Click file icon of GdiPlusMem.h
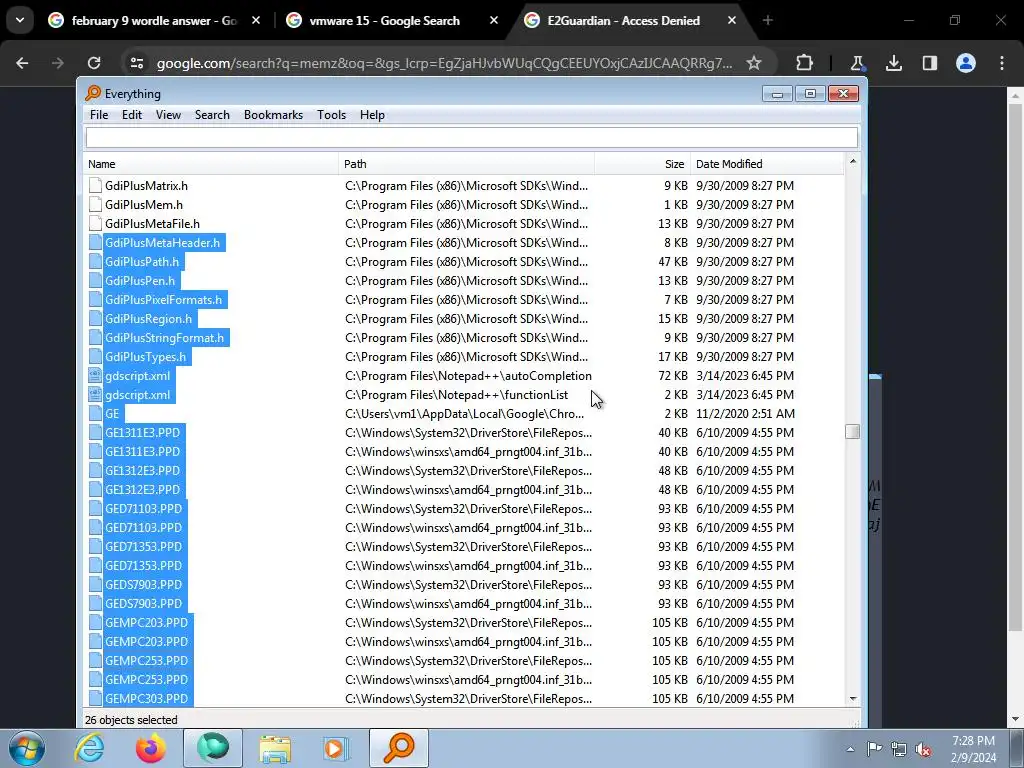The height and width of the screenshot is (768, 1024). click(95, 204)
